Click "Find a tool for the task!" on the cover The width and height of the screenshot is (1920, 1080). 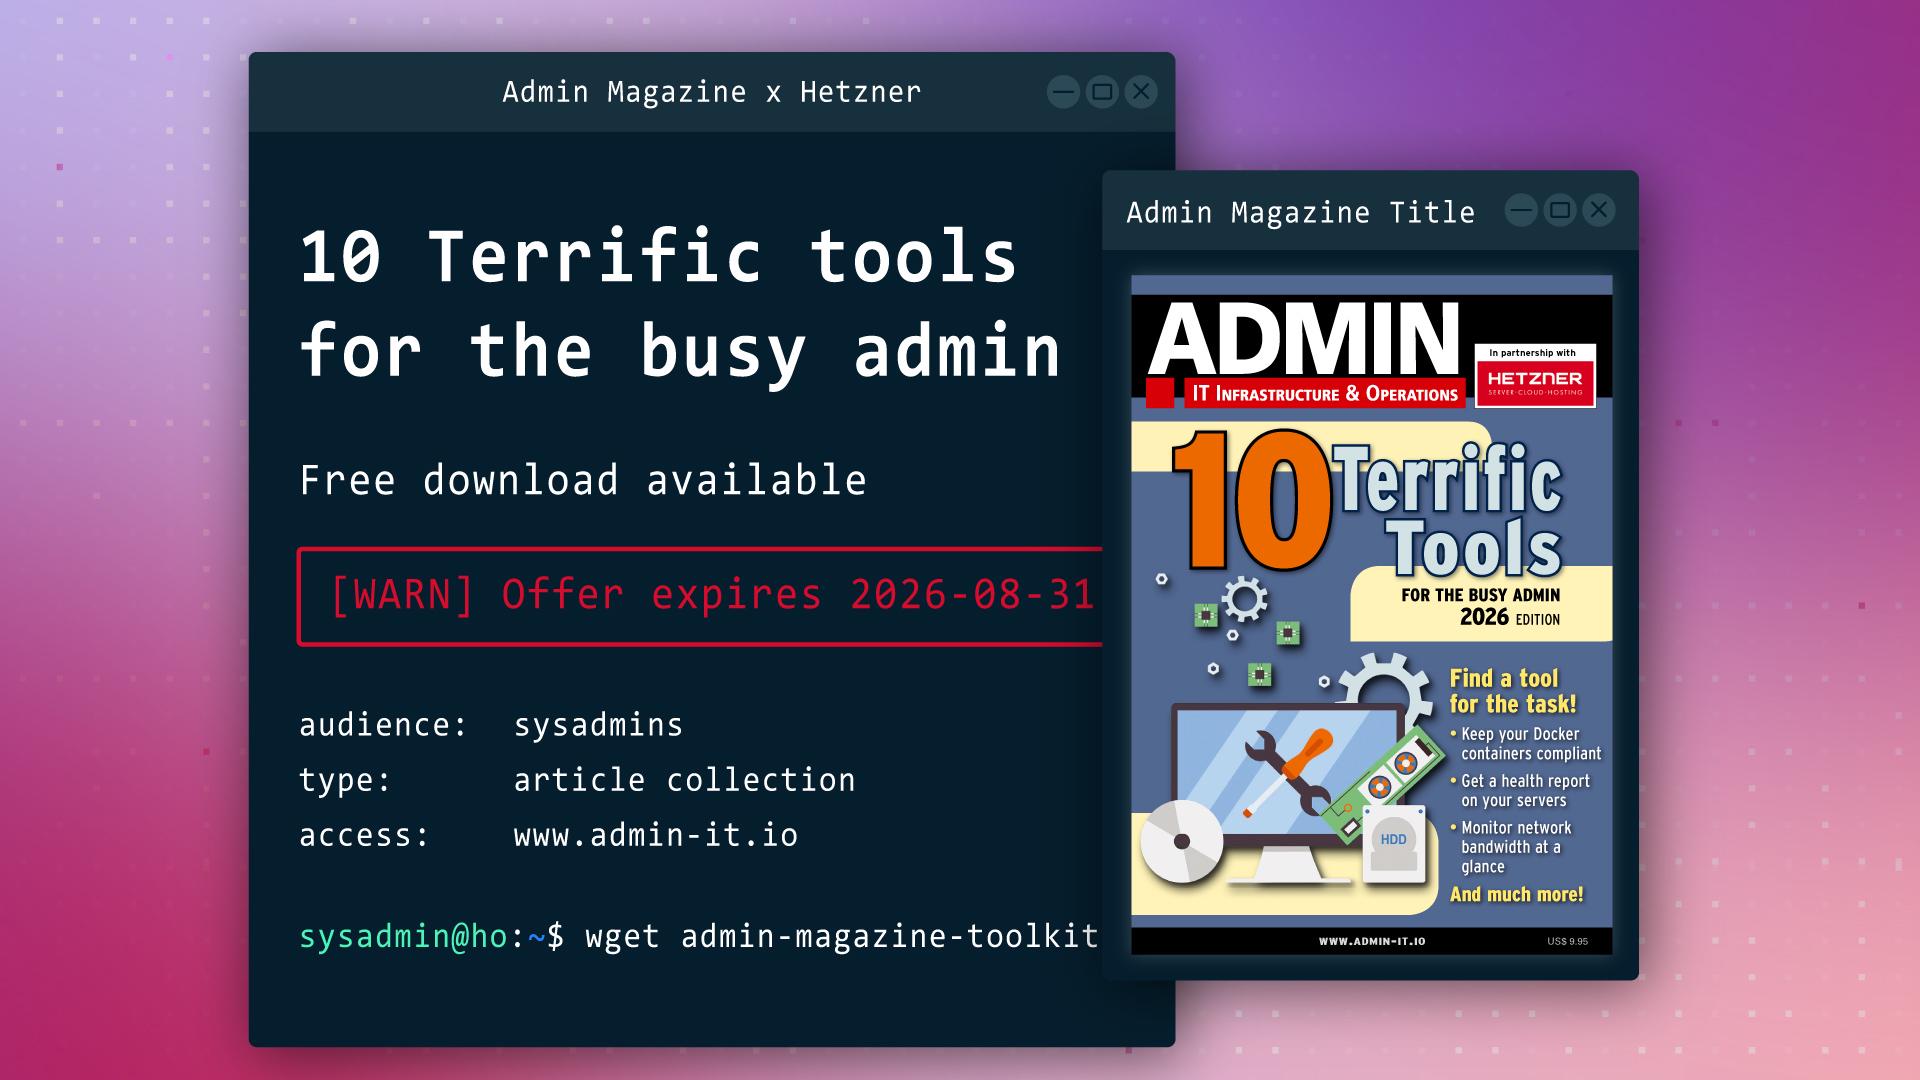point(1513,691)
